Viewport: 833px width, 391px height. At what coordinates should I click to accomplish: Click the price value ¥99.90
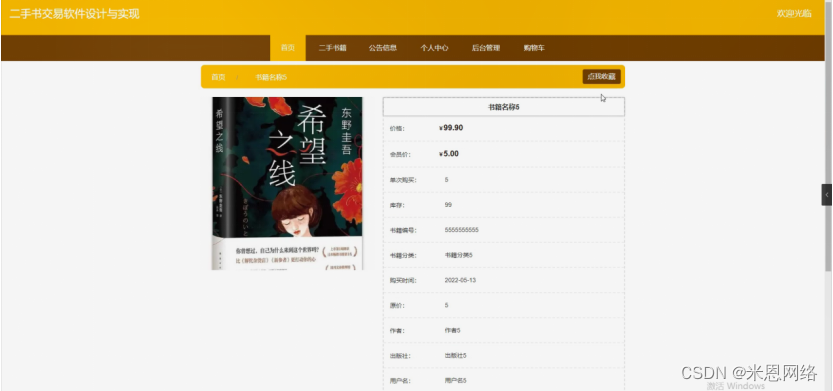point(451,128)
